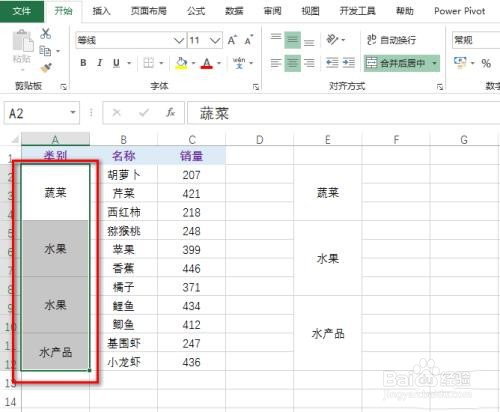
Task: Open the underline style dropdown arrow
Action: coord(129,63)
